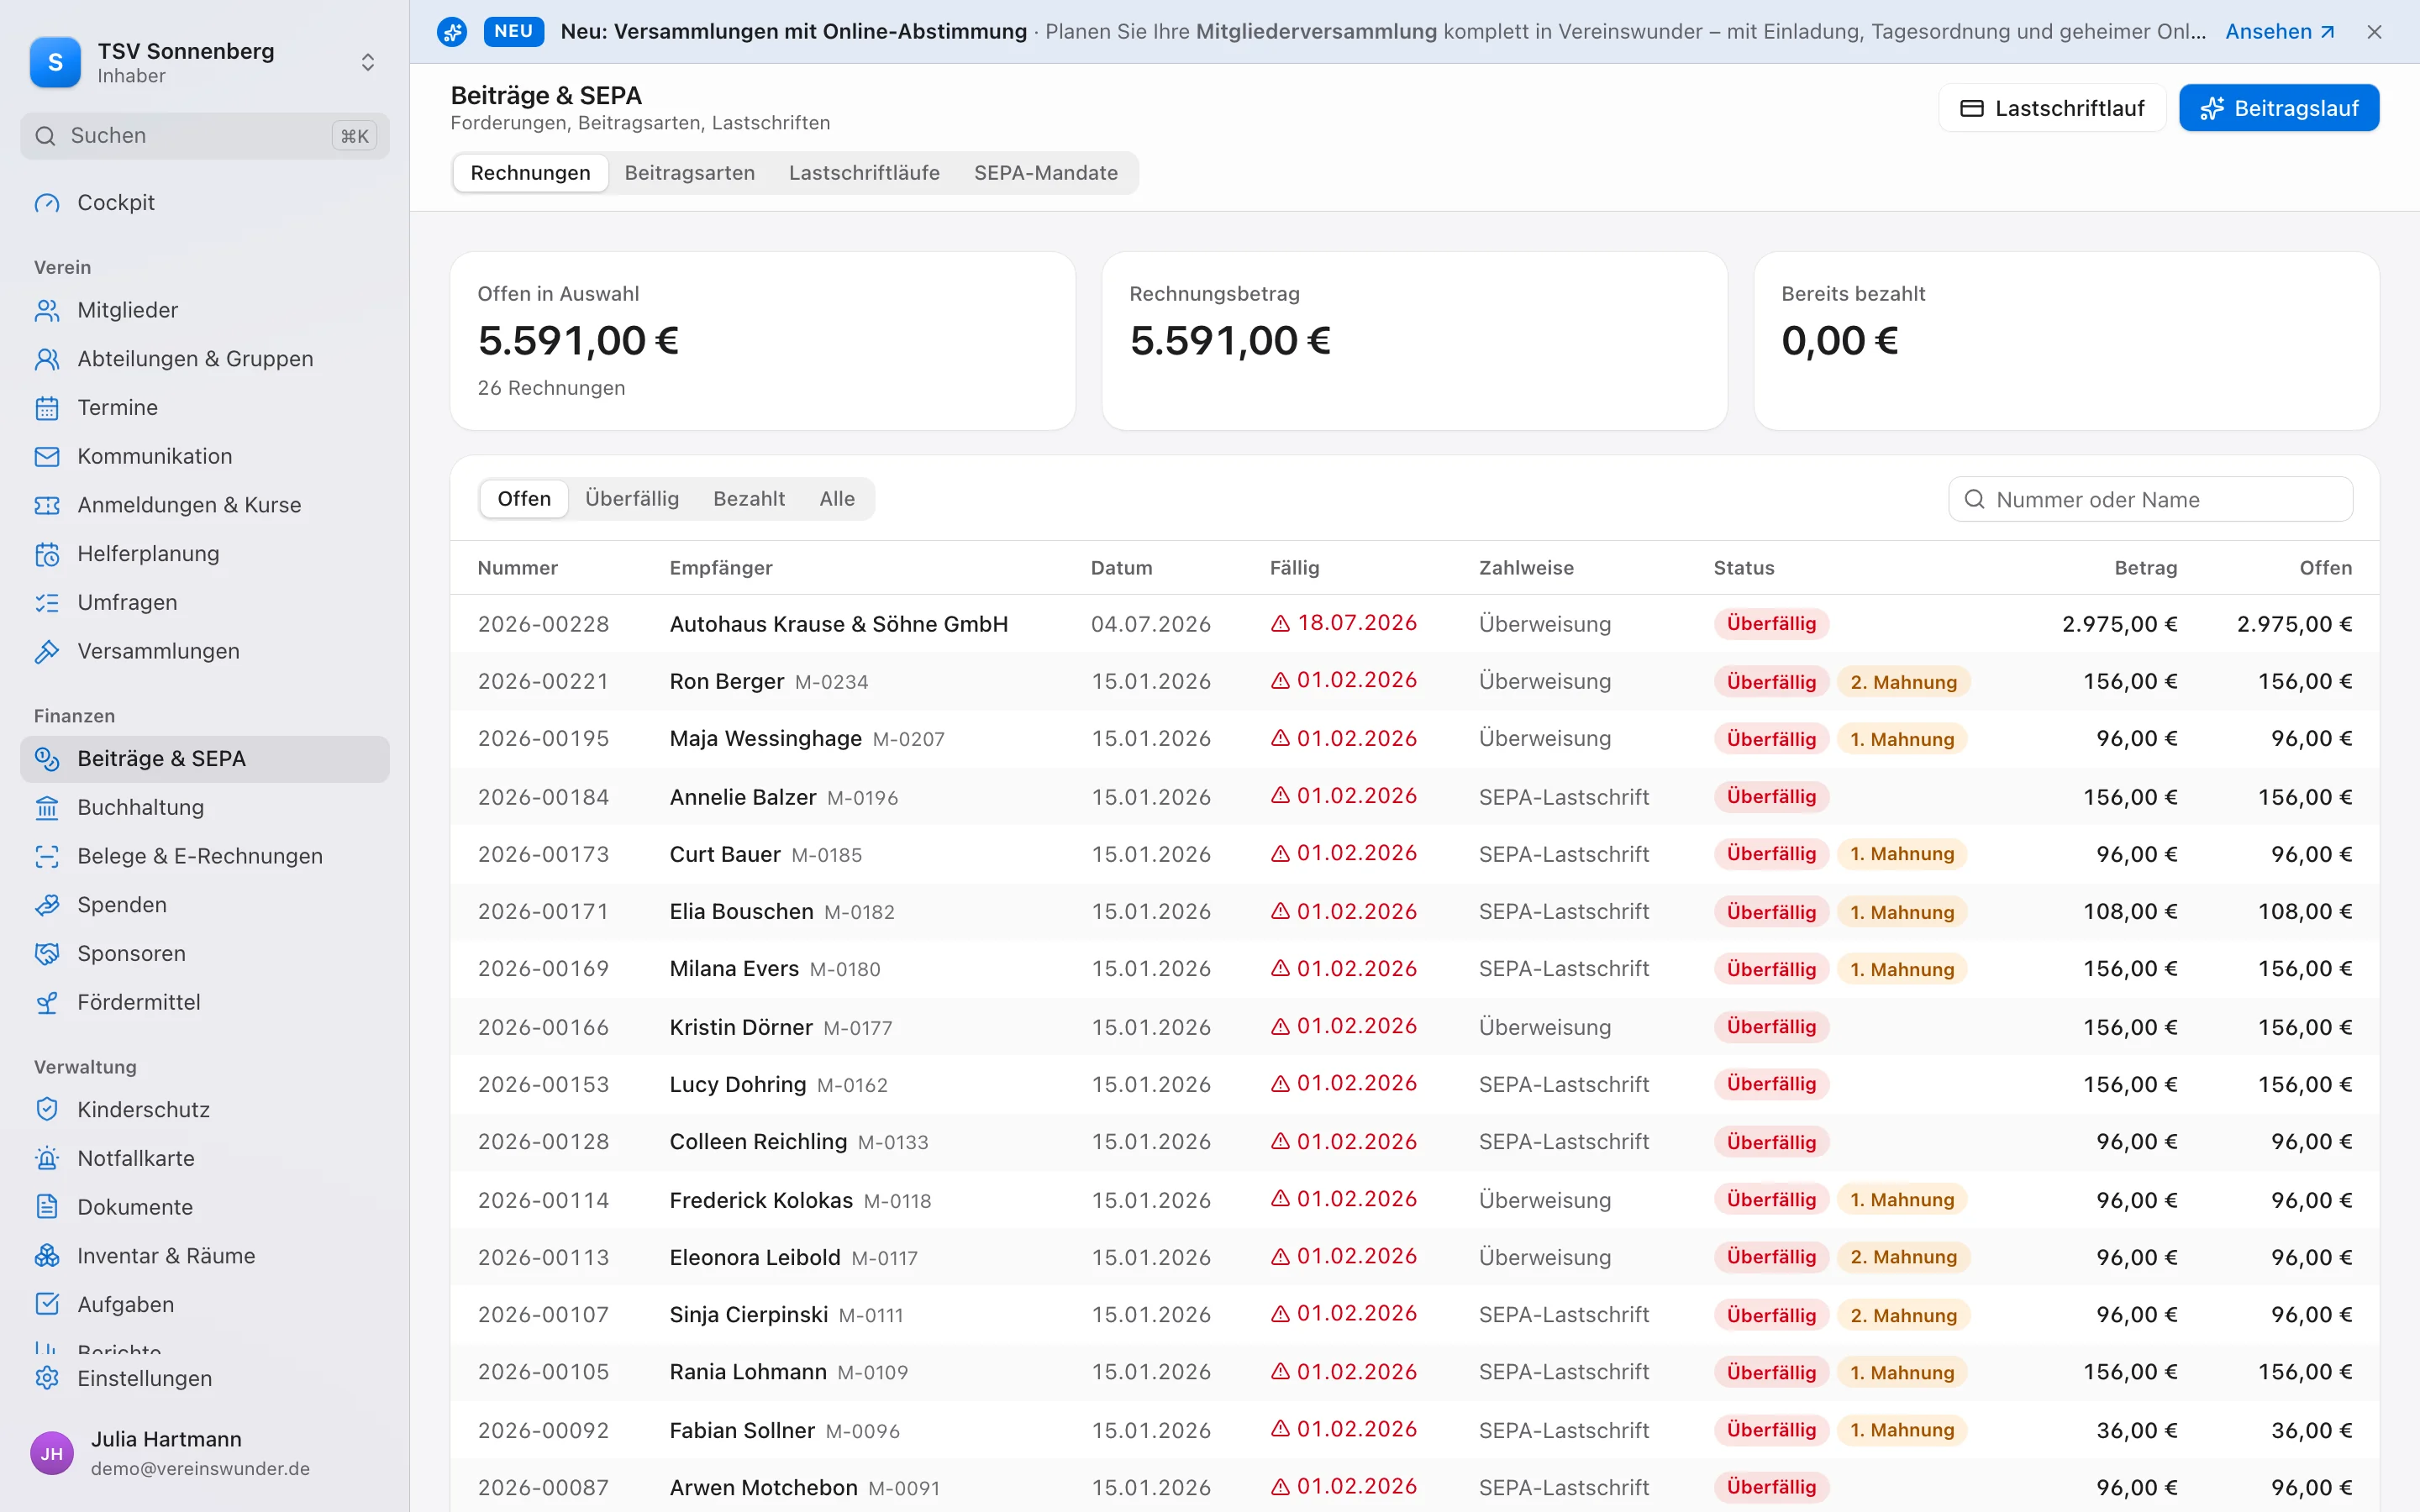Open the Aufgaben checkbox icon
This screenshot has width=2420, height=1512.
click(47, 1305)
